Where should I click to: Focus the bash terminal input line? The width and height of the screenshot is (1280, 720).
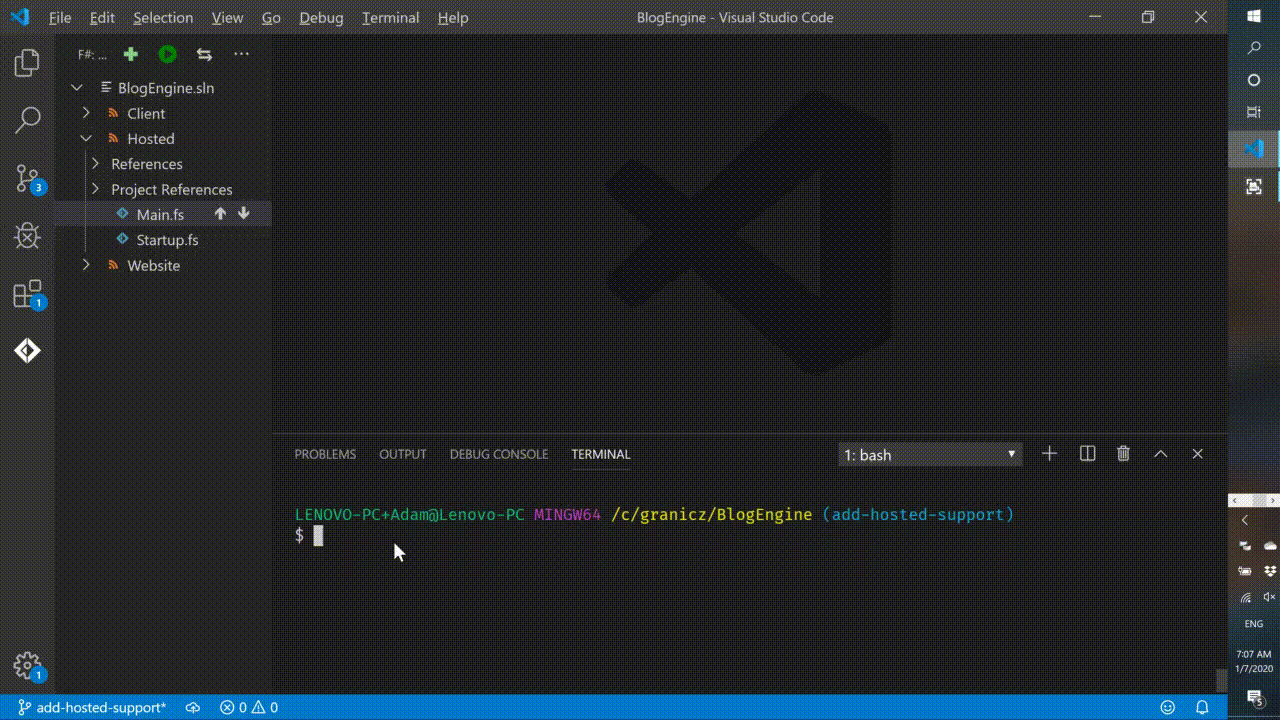pyautogui.click(x=750, y=536)
